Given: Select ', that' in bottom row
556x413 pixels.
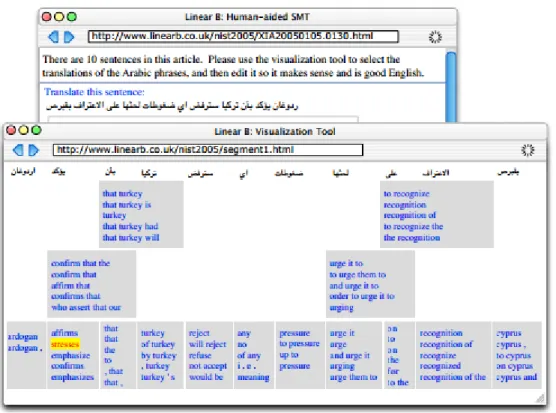Looking at the screenshot, I should pyautogui.click(x=113, y=371).
